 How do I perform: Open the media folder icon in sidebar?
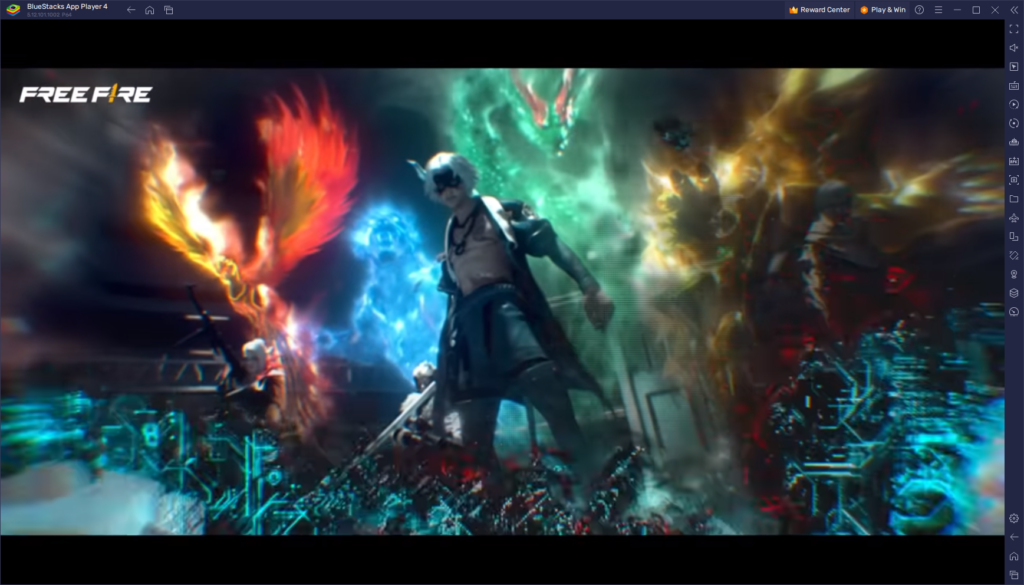(1013, 199)
